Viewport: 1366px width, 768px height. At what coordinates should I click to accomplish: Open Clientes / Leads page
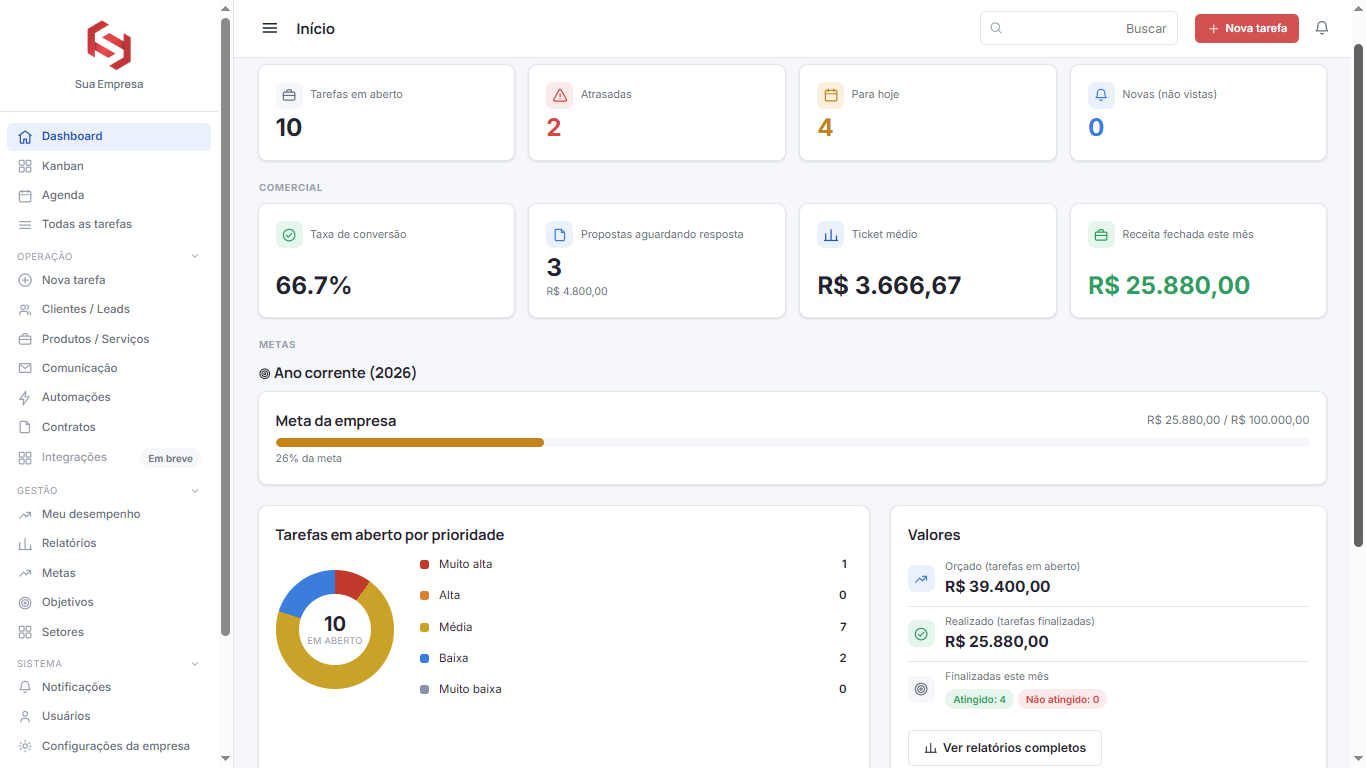[x=109, y=310]
